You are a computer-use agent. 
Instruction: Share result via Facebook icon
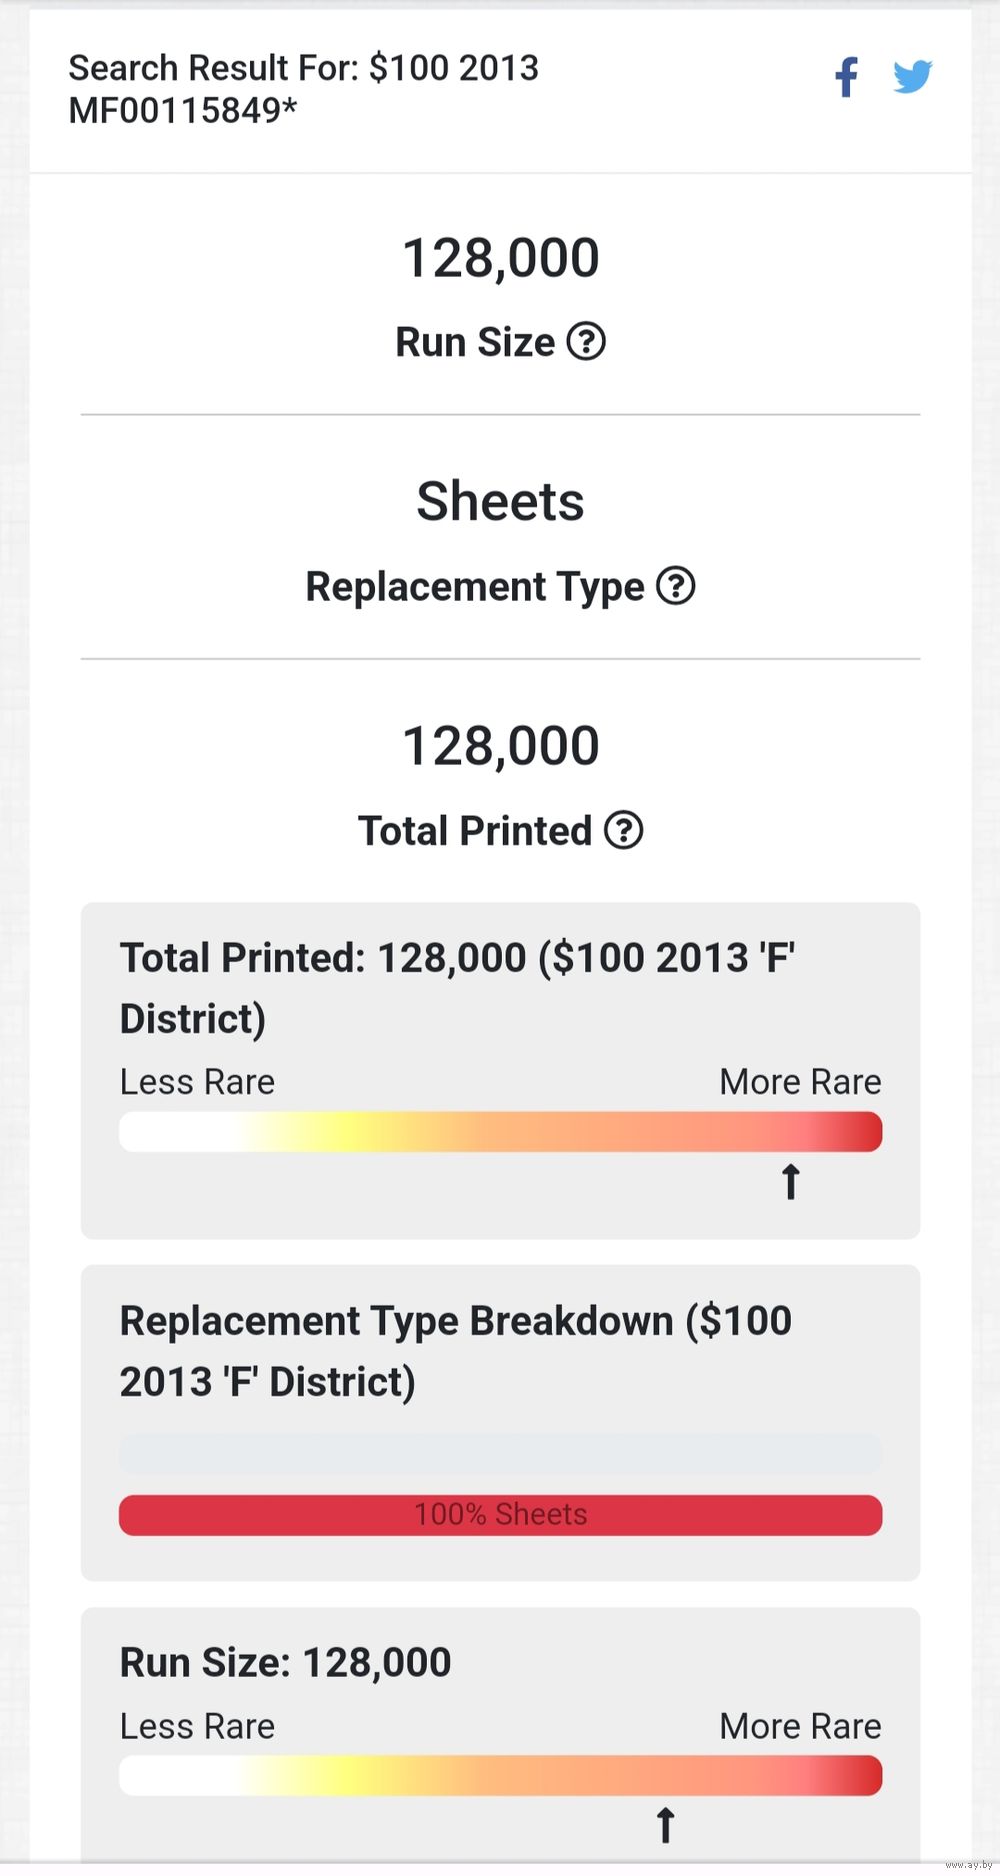(x=846, y=77)
